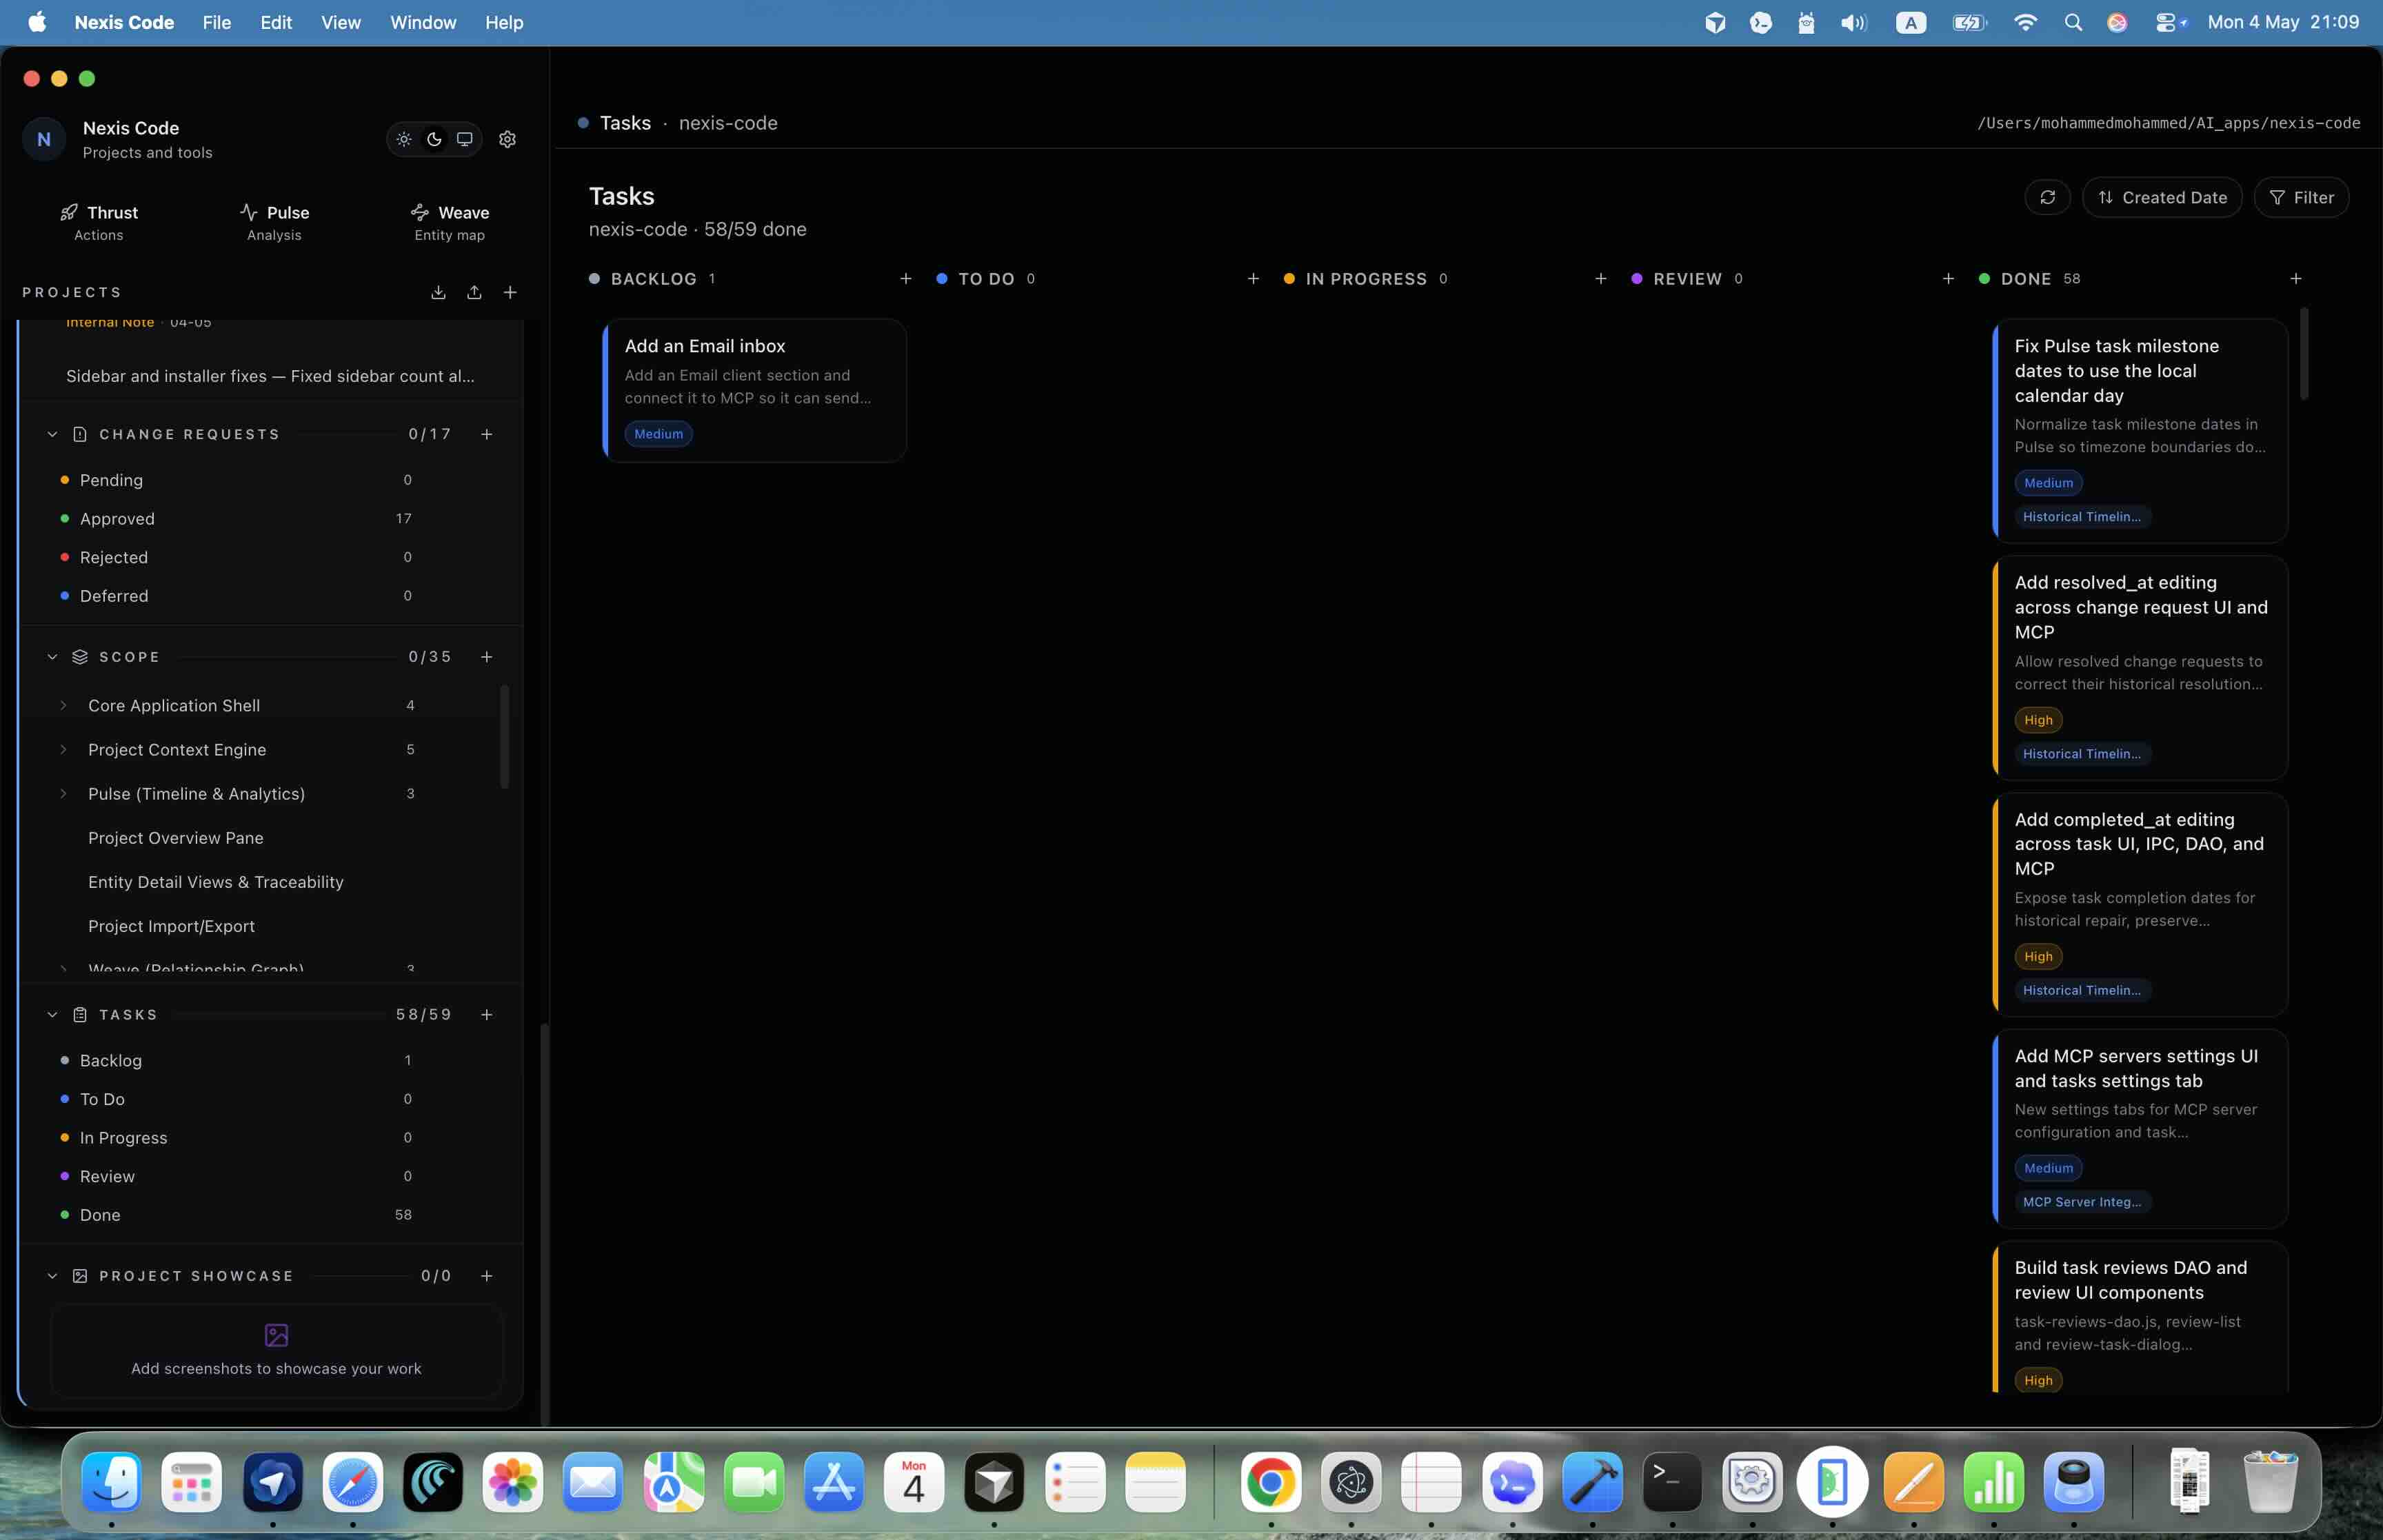This screenshot has height=1540, width=2383.
Task: Switch to the system theme
Action: tap(464, 139)
